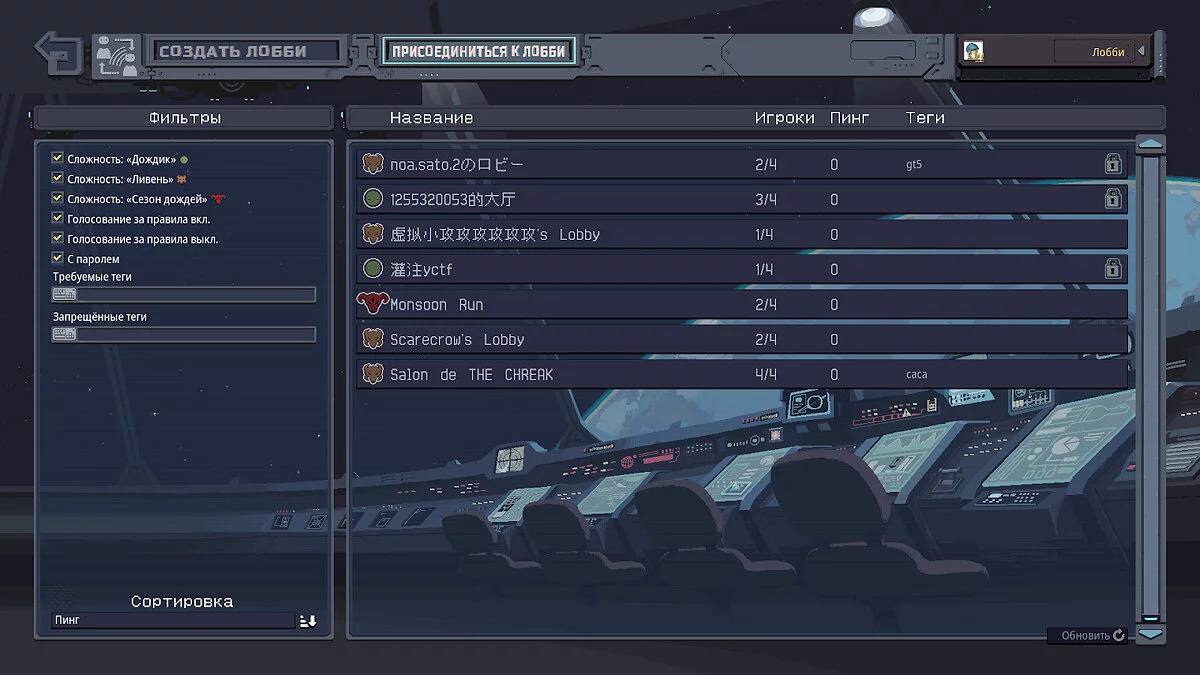Click the back arrow icon

(x=59, y=53)
